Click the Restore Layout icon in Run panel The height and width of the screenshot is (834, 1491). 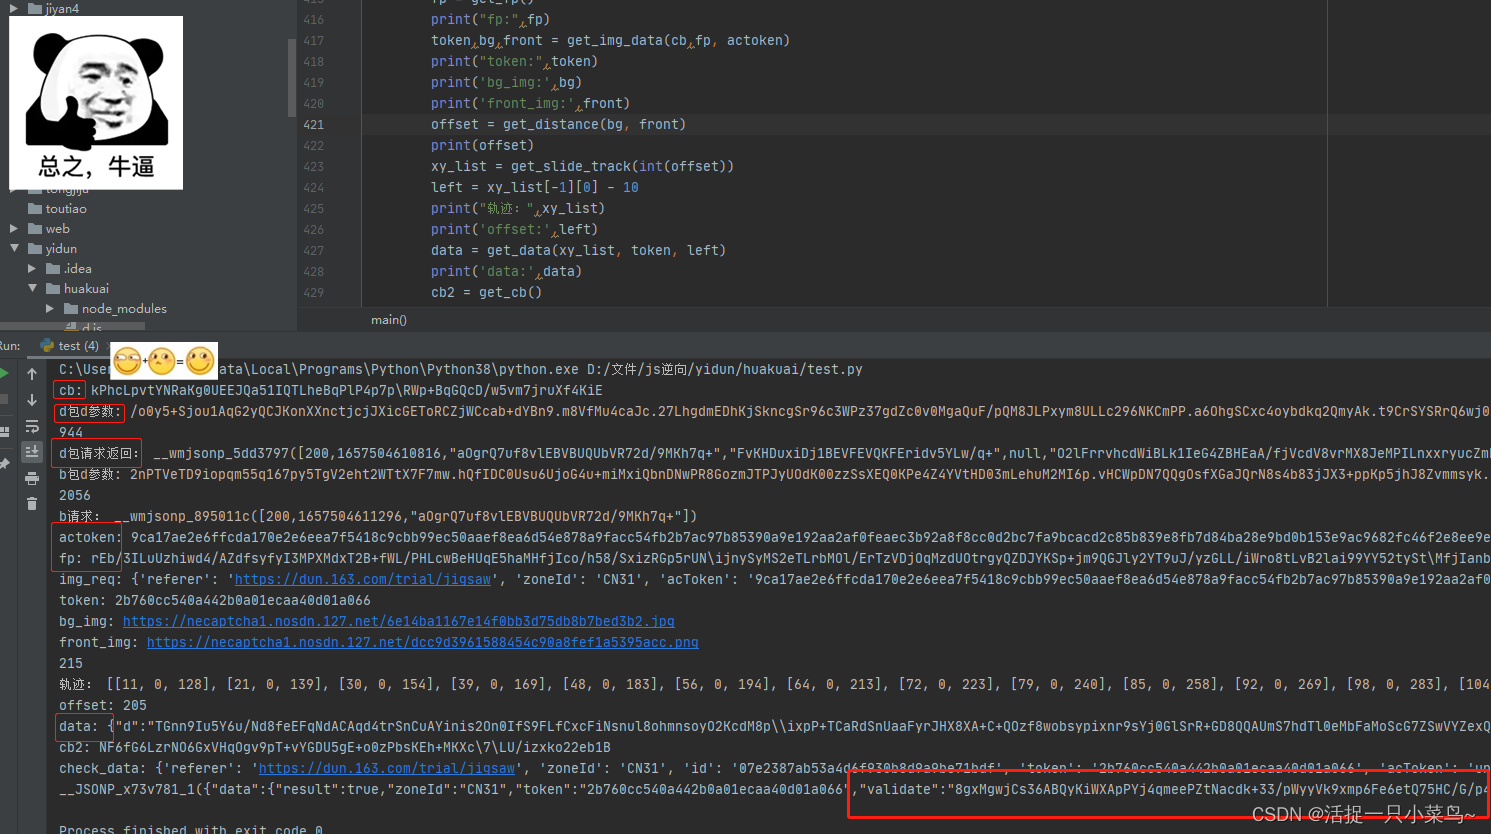point(4,431)
